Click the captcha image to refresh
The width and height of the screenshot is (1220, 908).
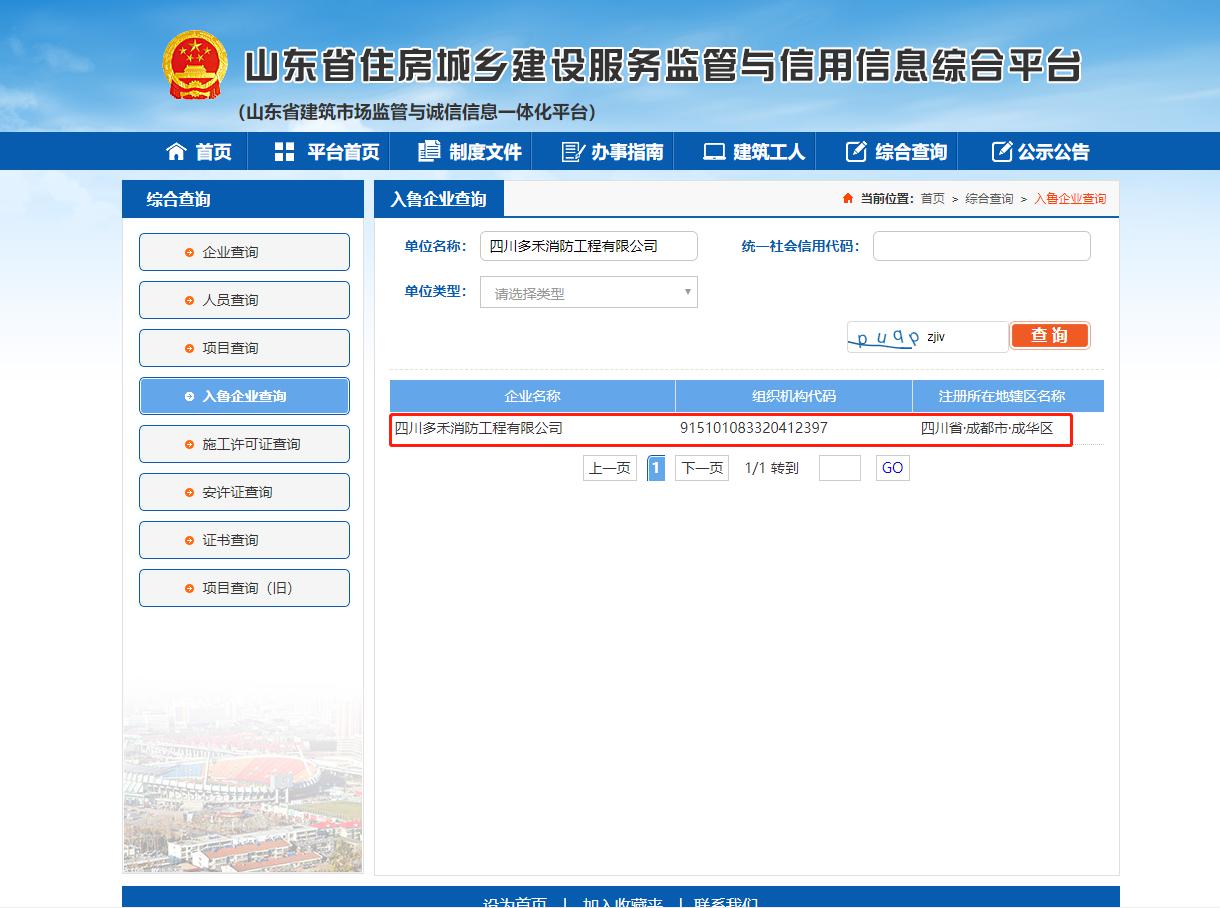coord(885,337)
